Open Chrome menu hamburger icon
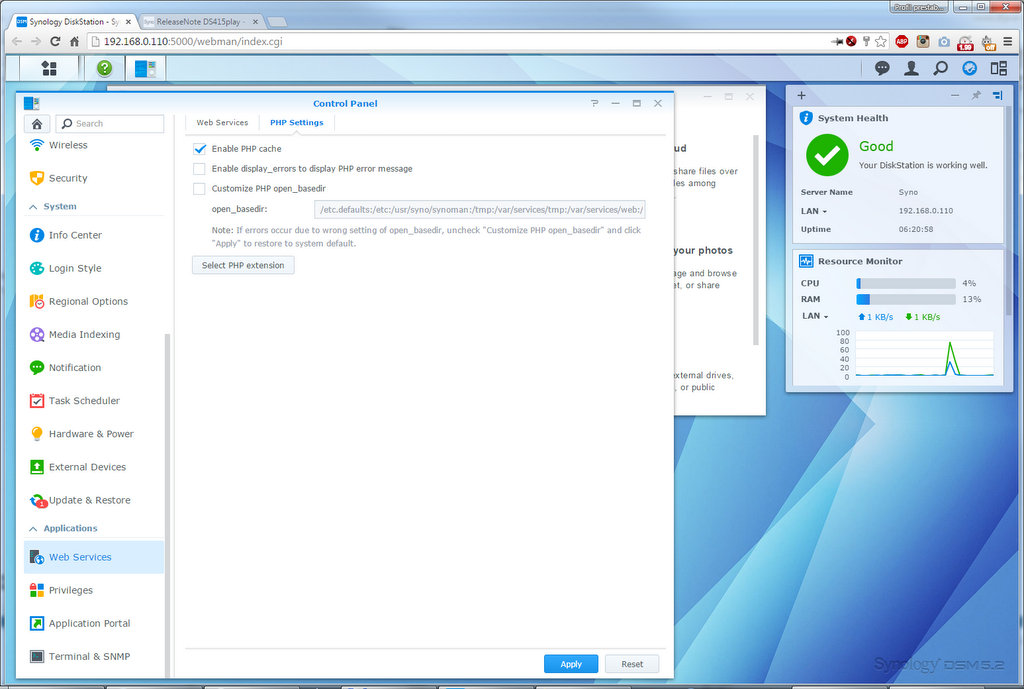Viewport: 1024px width, 689px height. pyautogui.click(x=1008, y=41)
